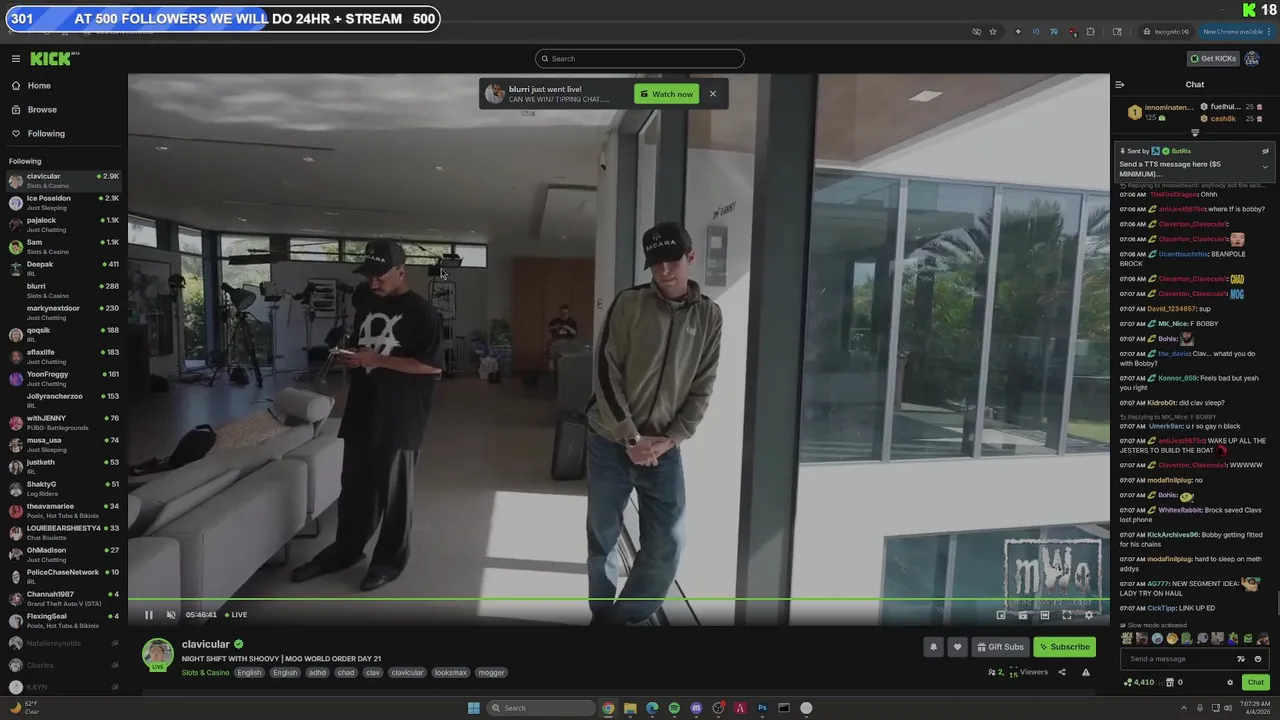Open chat settings gear
This screenshot has height=720, width=1280.
click(x=1230, y=683)
